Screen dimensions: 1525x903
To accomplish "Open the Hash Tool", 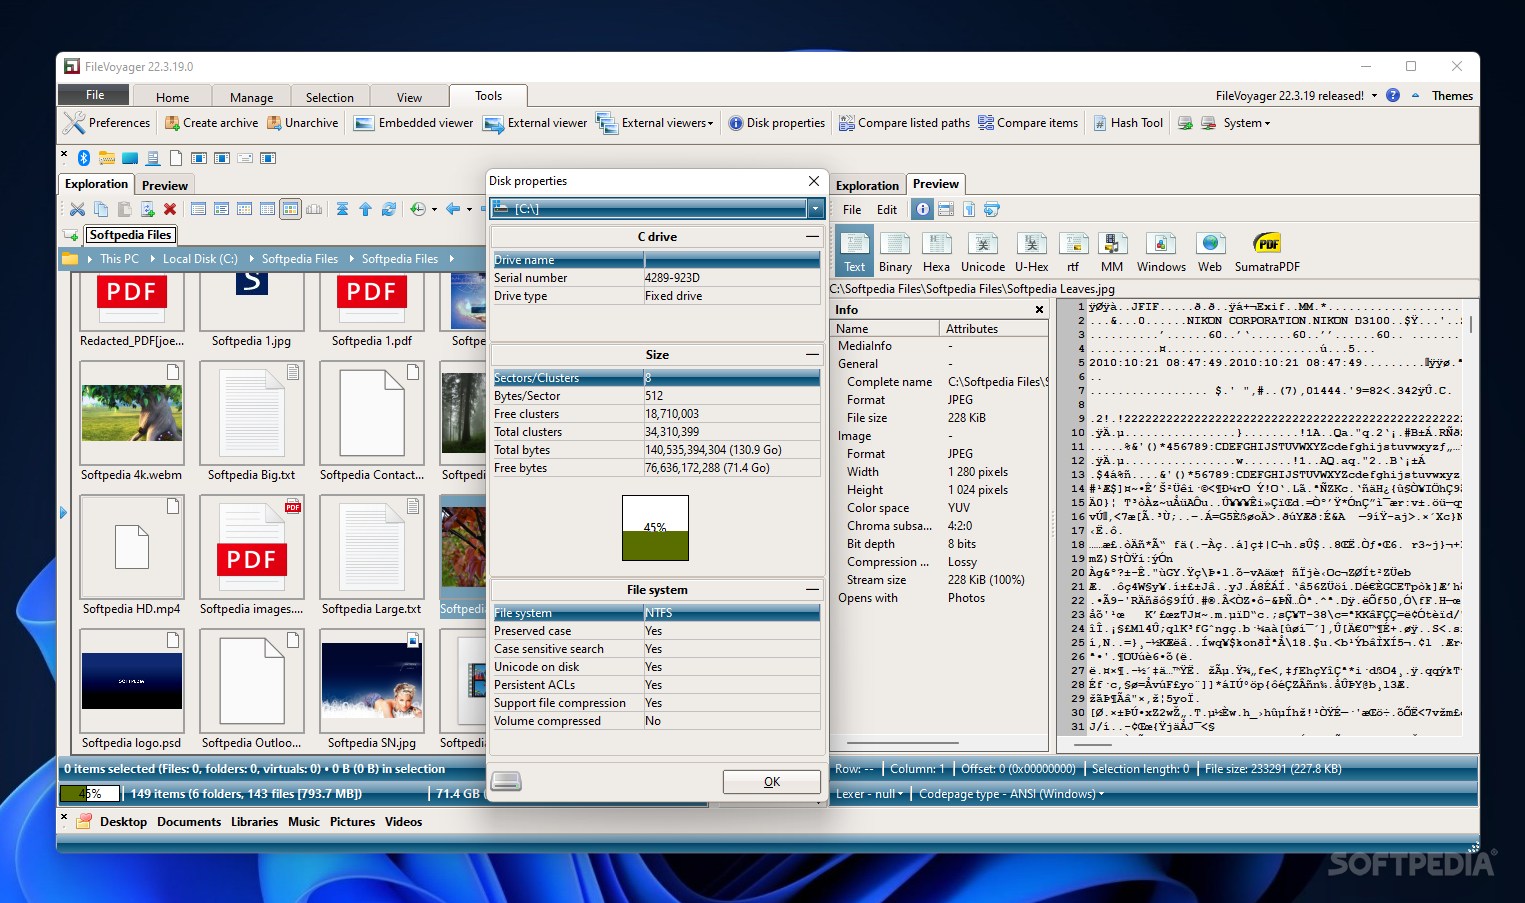I will point(1128,123).
